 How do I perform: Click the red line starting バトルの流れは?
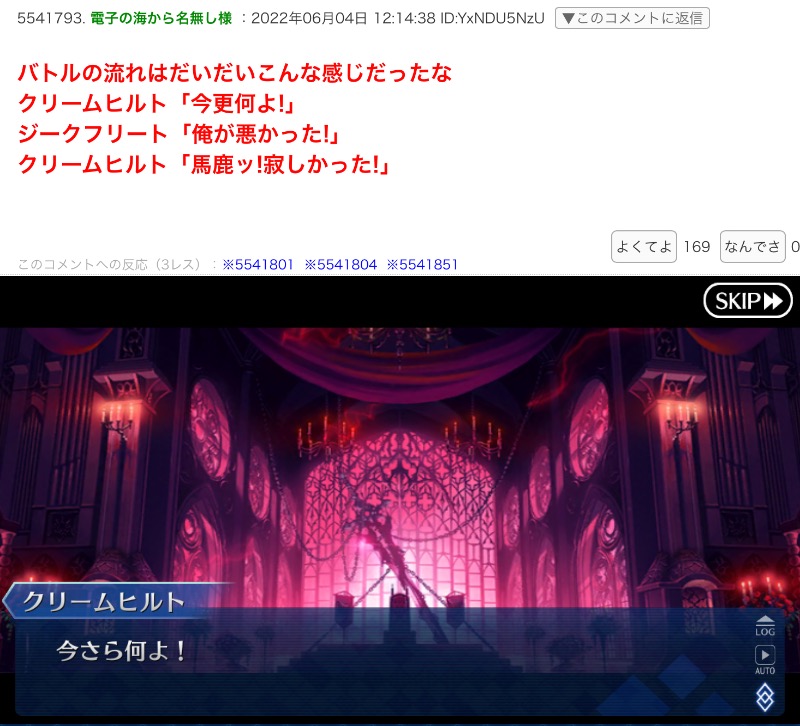(235, 73)
